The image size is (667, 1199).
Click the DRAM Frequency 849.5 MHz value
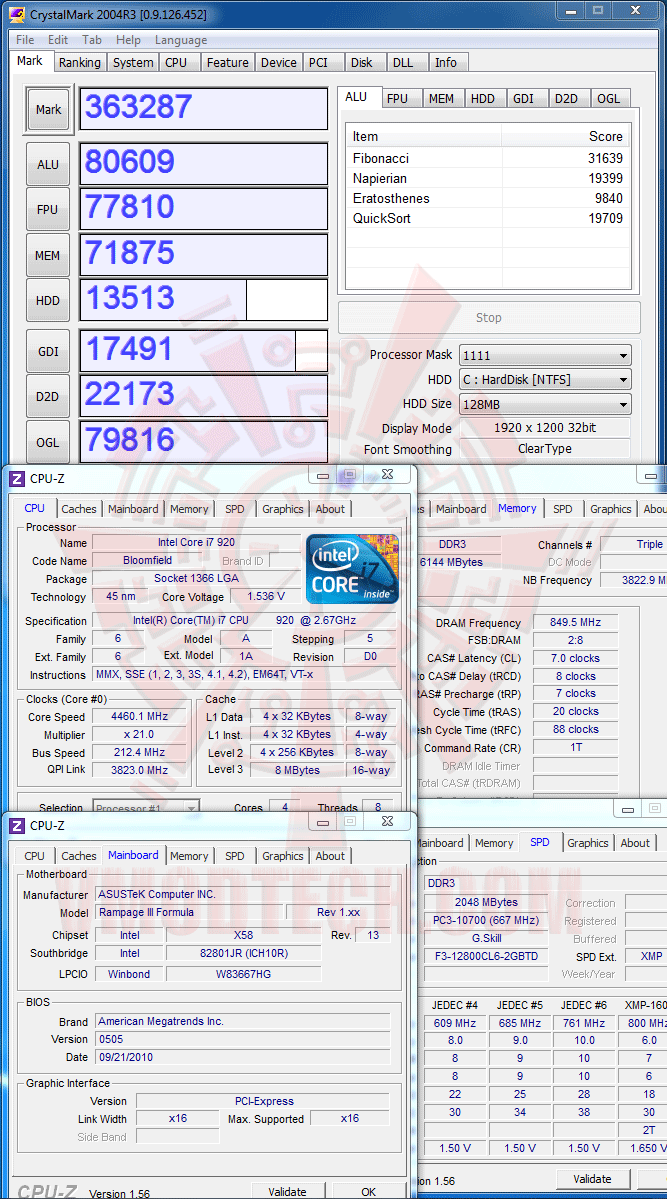(574, 623)
